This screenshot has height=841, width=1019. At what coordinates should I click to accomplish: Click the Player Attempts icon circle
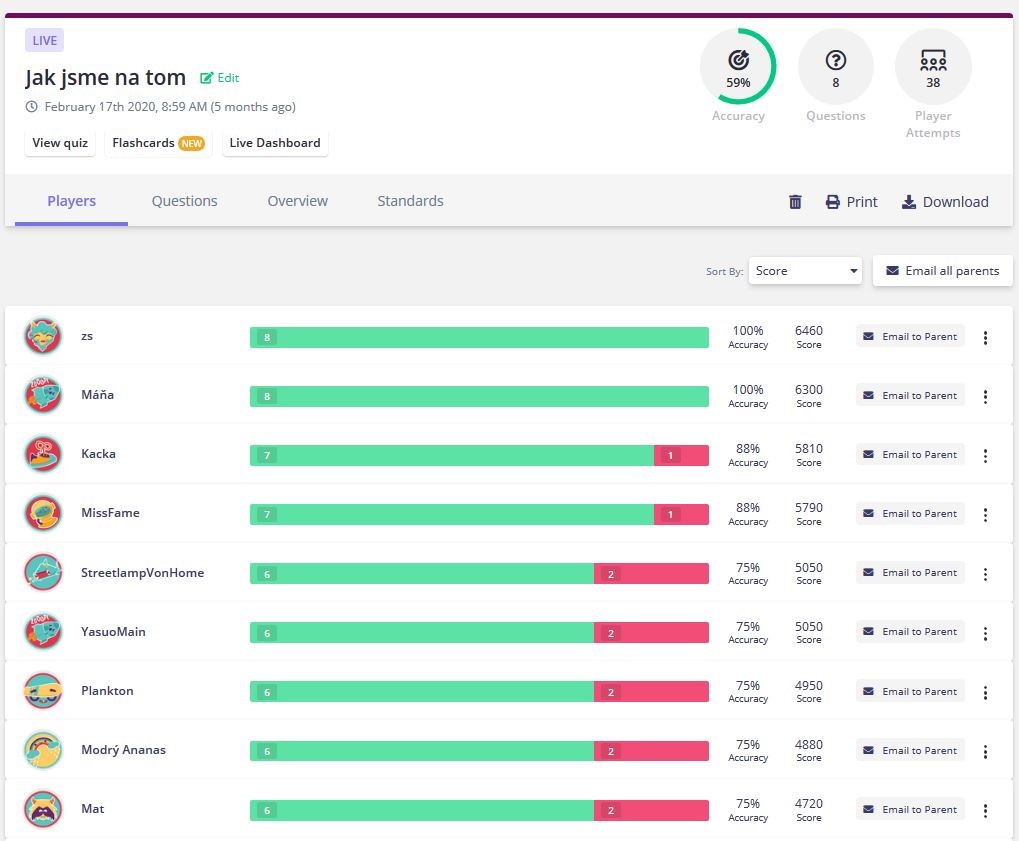coord(932,67)
